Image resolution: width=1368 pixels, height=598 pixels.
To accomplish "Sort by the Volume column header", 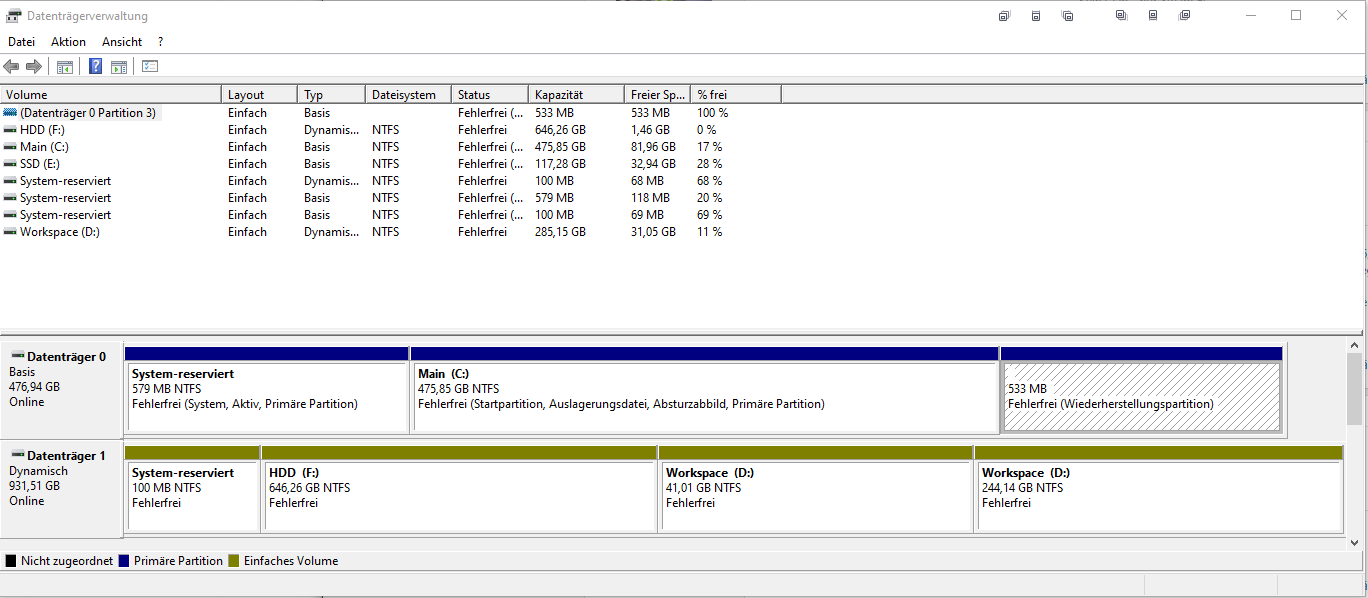I will click(x=111, y=94).
